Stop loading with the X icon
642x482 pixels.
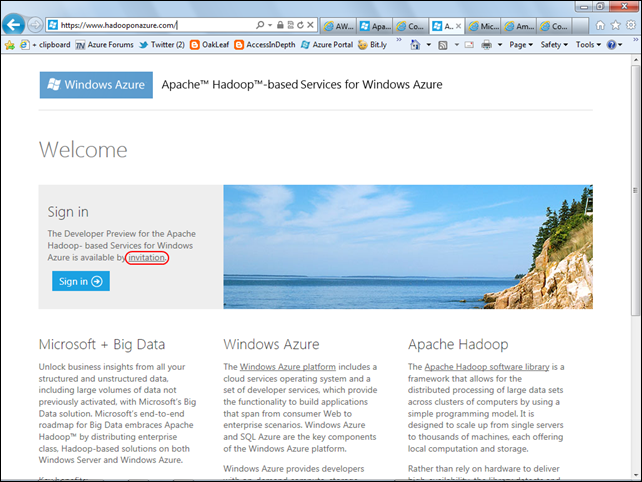point(310,25)
